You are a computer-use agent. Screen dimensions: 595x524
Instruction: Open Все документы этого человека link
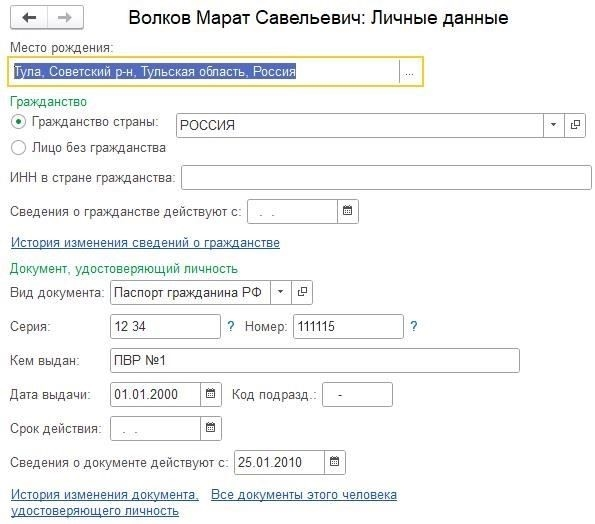click(304, 494)
